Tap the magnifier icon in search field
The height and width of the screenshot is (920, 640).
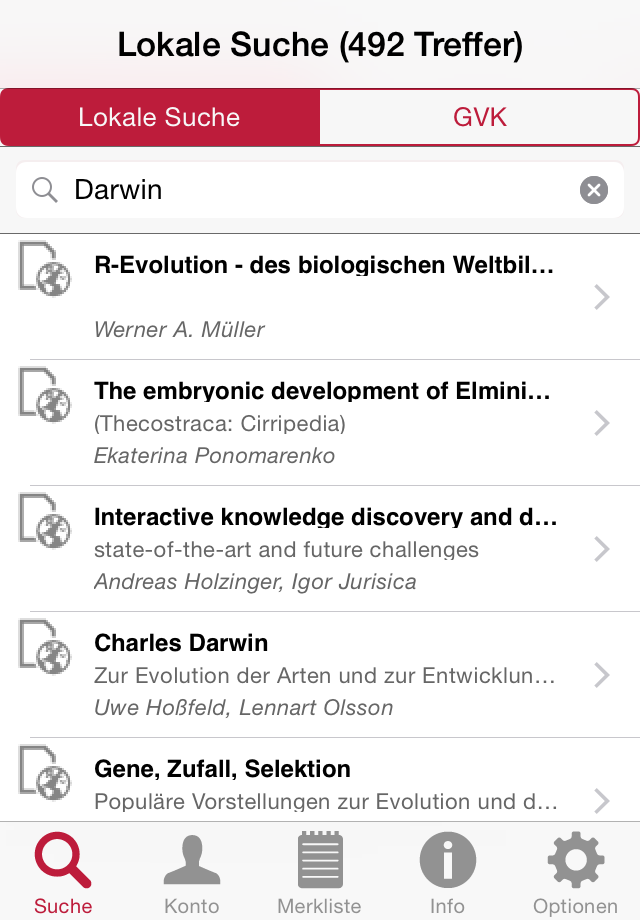(44, 190)
